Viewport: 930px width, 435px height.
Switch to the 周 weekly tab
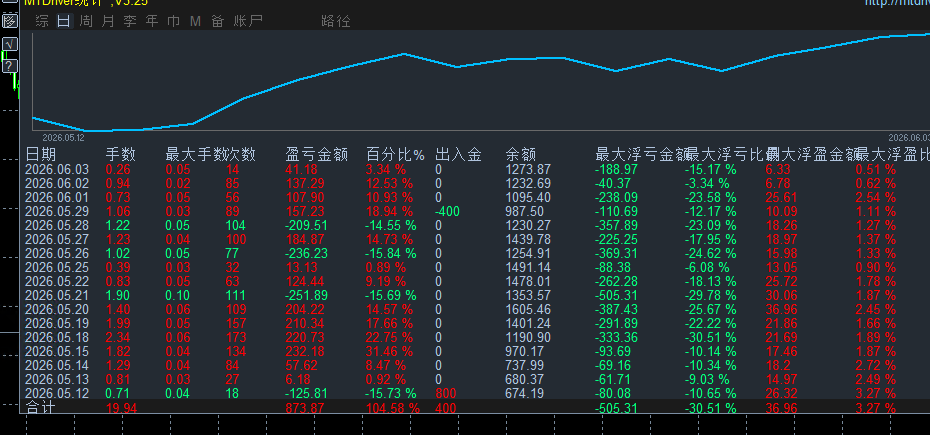pos(86,22)
